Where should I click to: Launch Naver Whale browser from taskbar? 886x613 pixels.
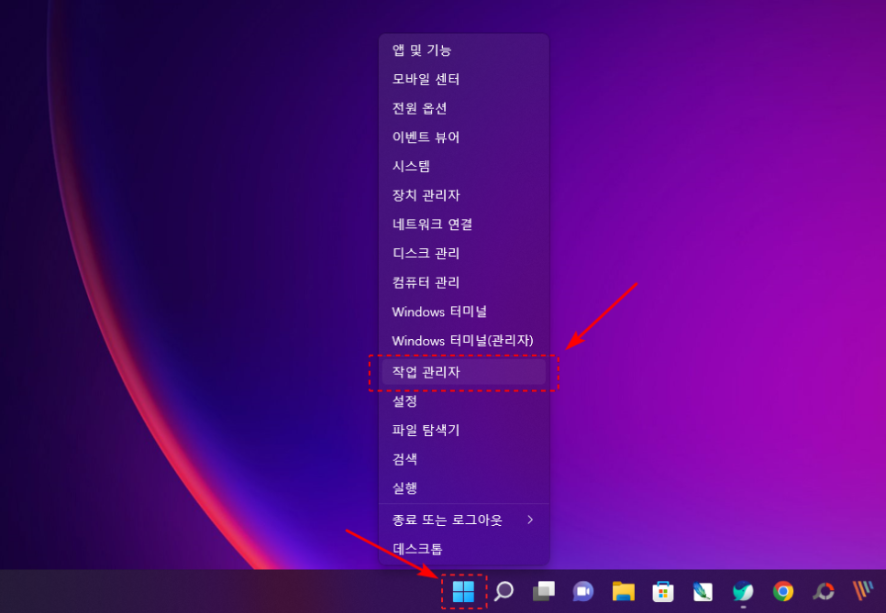click(742, 592)
